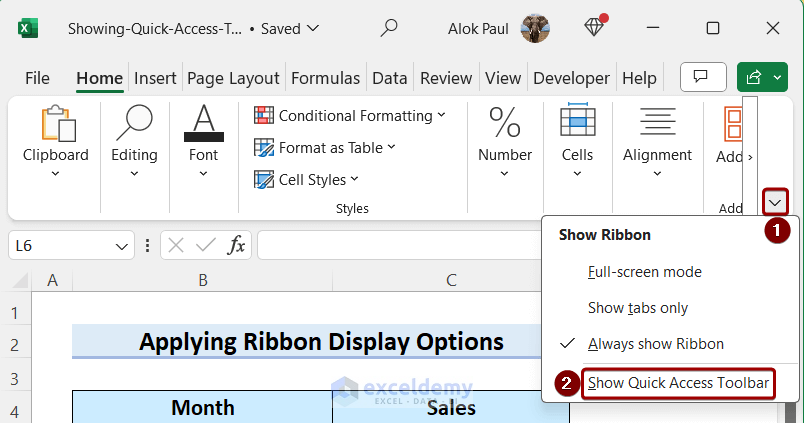Viewport: 804px width, 423px height.
Task: Open the Comments speech bubble button
Action: tap(702, 77)
